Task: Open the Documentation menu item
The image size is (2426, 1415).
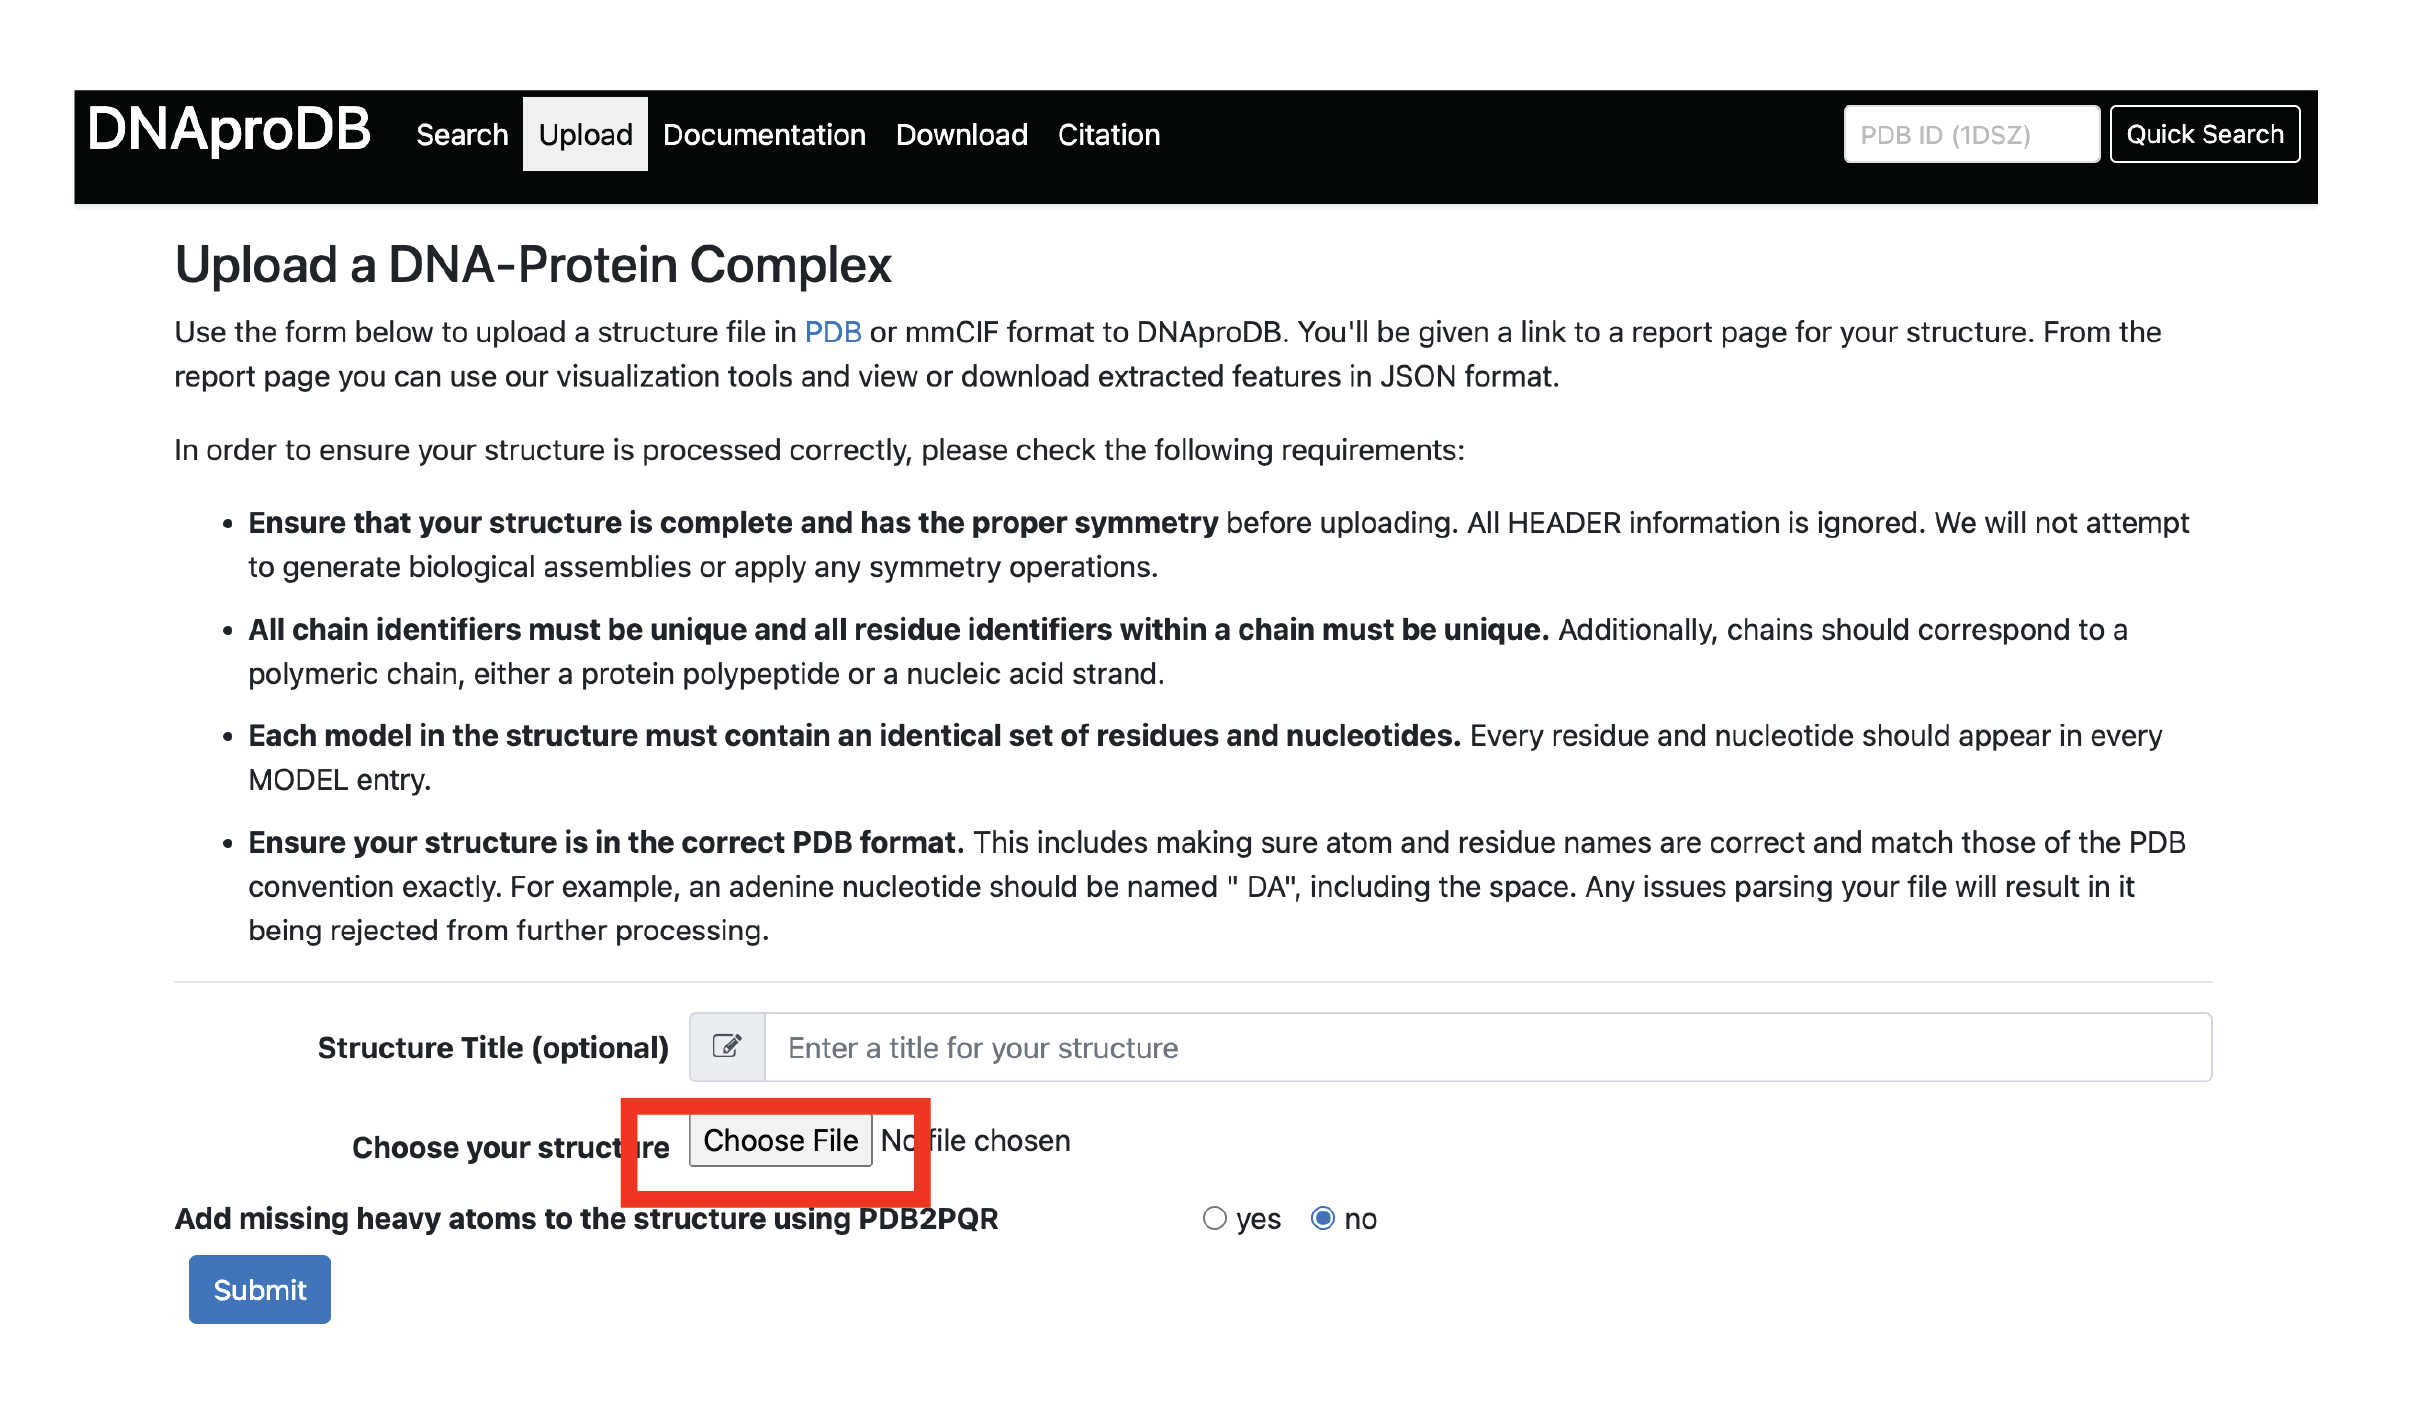Action: point(764,135)
